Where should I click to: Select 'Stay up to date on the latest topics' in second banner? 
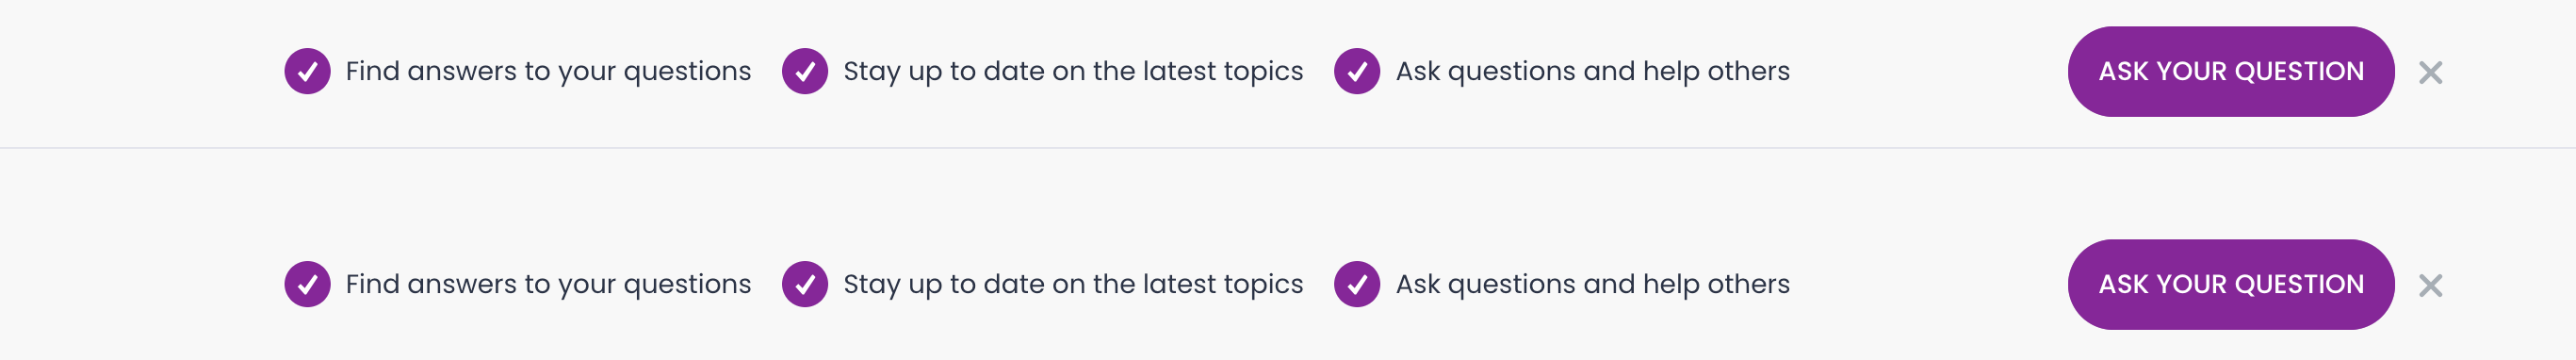pyautogui.click(x=1073, y=285)
